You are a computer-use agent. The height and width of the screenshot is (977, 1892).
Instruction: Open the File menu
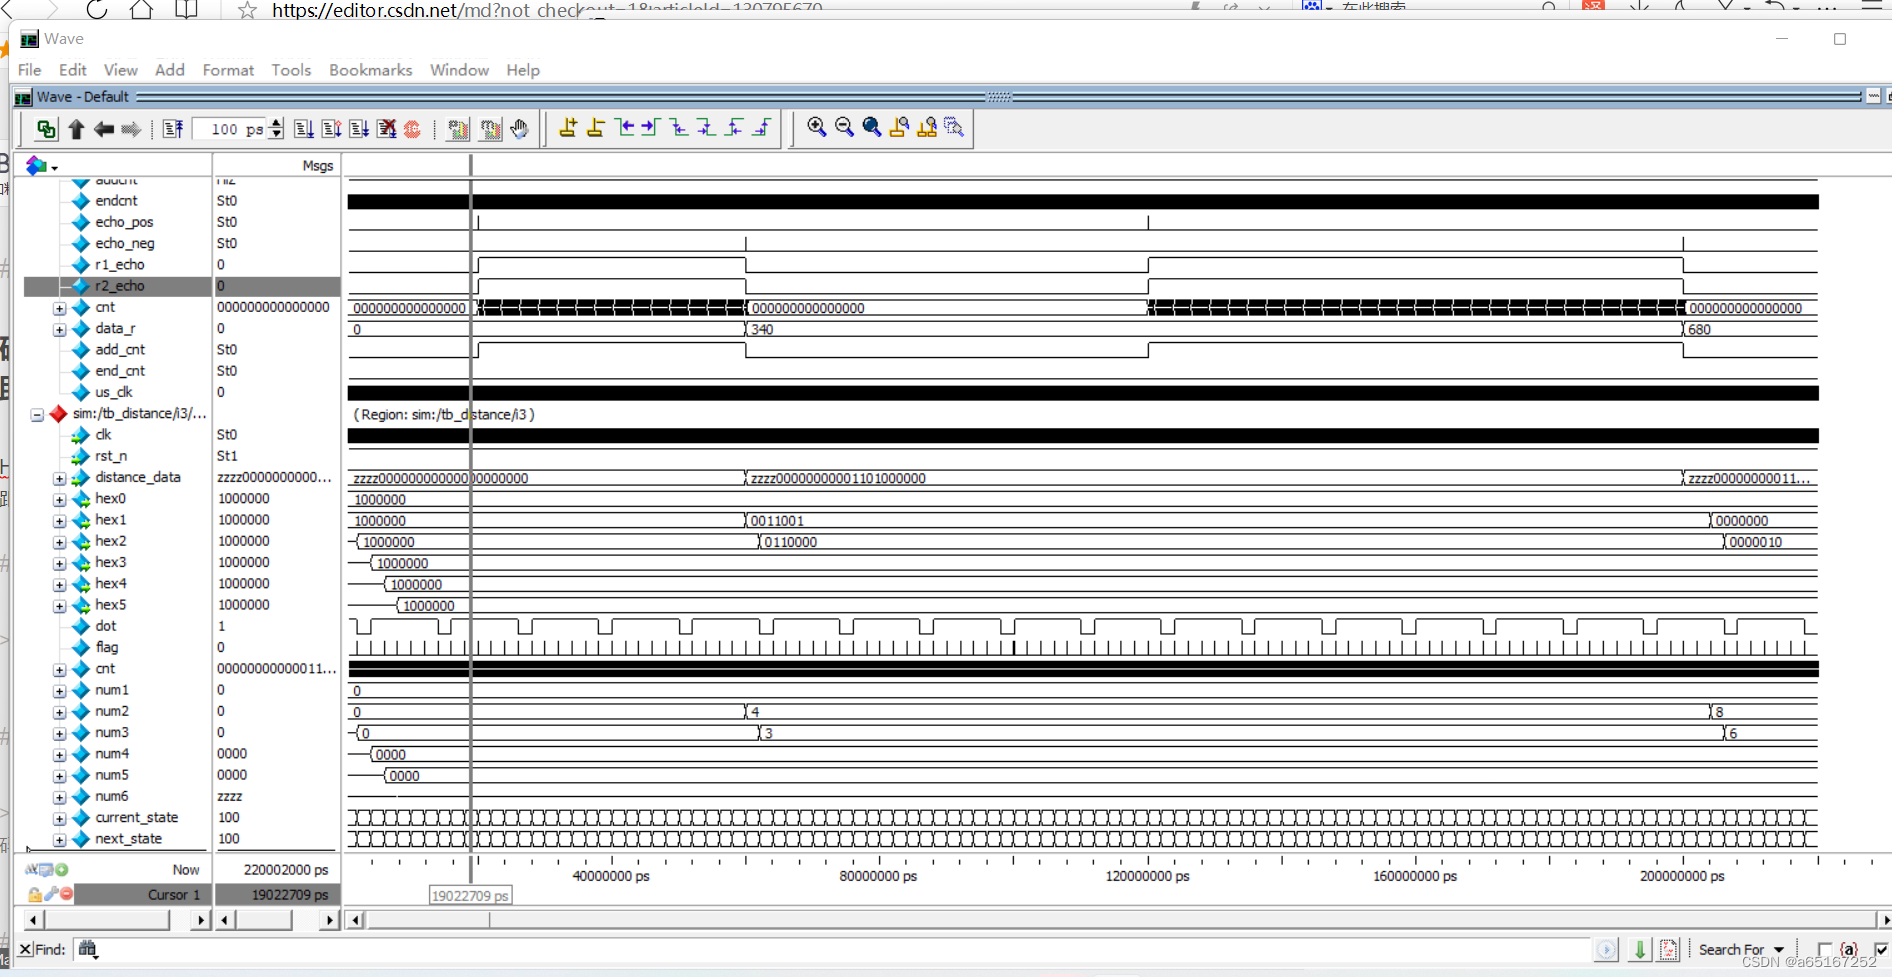[x=30, y=70]
